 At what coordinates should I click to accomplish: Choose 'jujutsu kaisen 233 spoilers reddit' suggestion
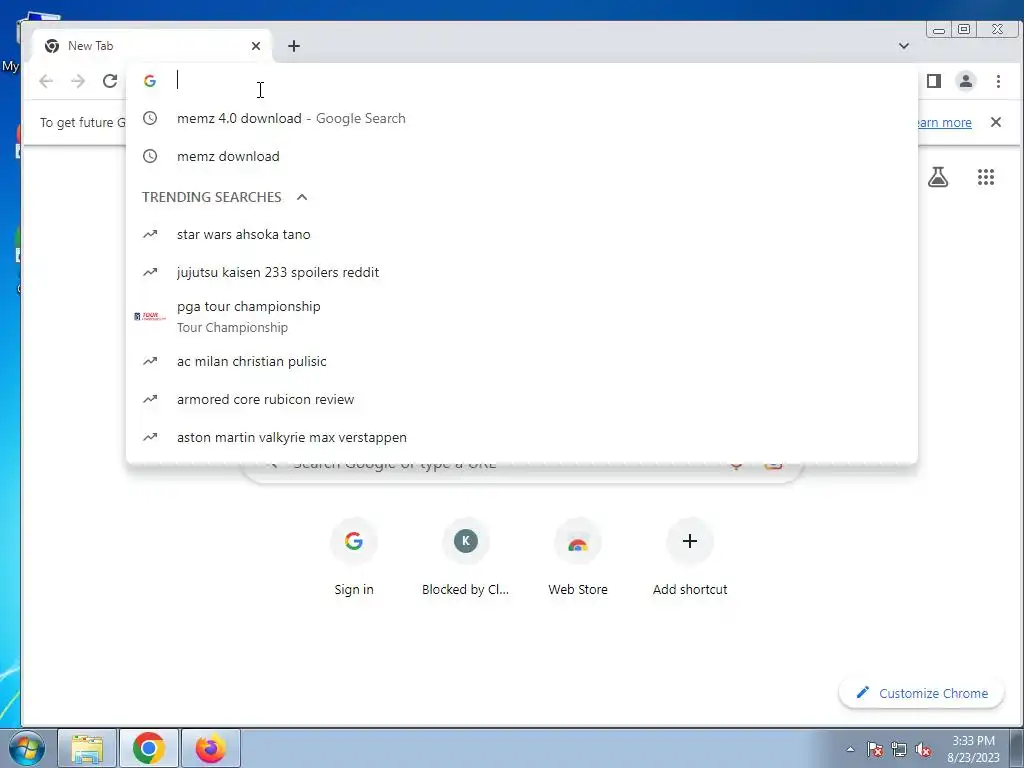522,272
